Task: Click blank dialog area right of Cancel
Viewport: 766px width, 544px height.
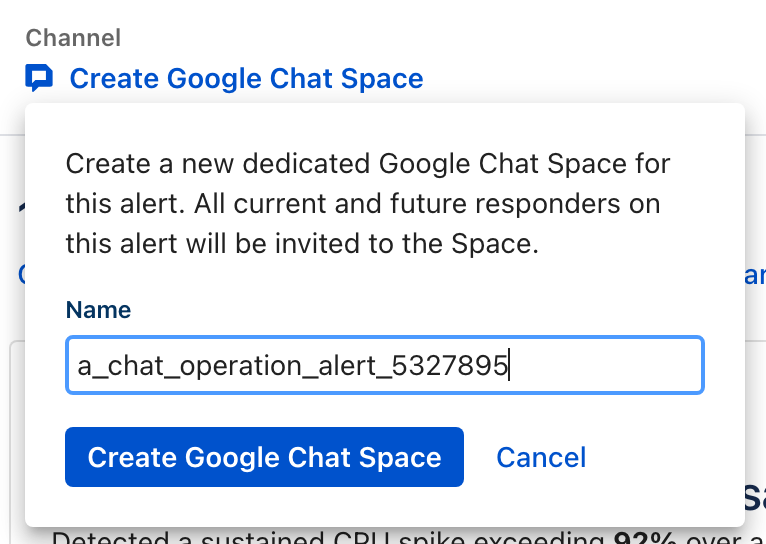Action: pyautogui.click(x=660, y=457)
